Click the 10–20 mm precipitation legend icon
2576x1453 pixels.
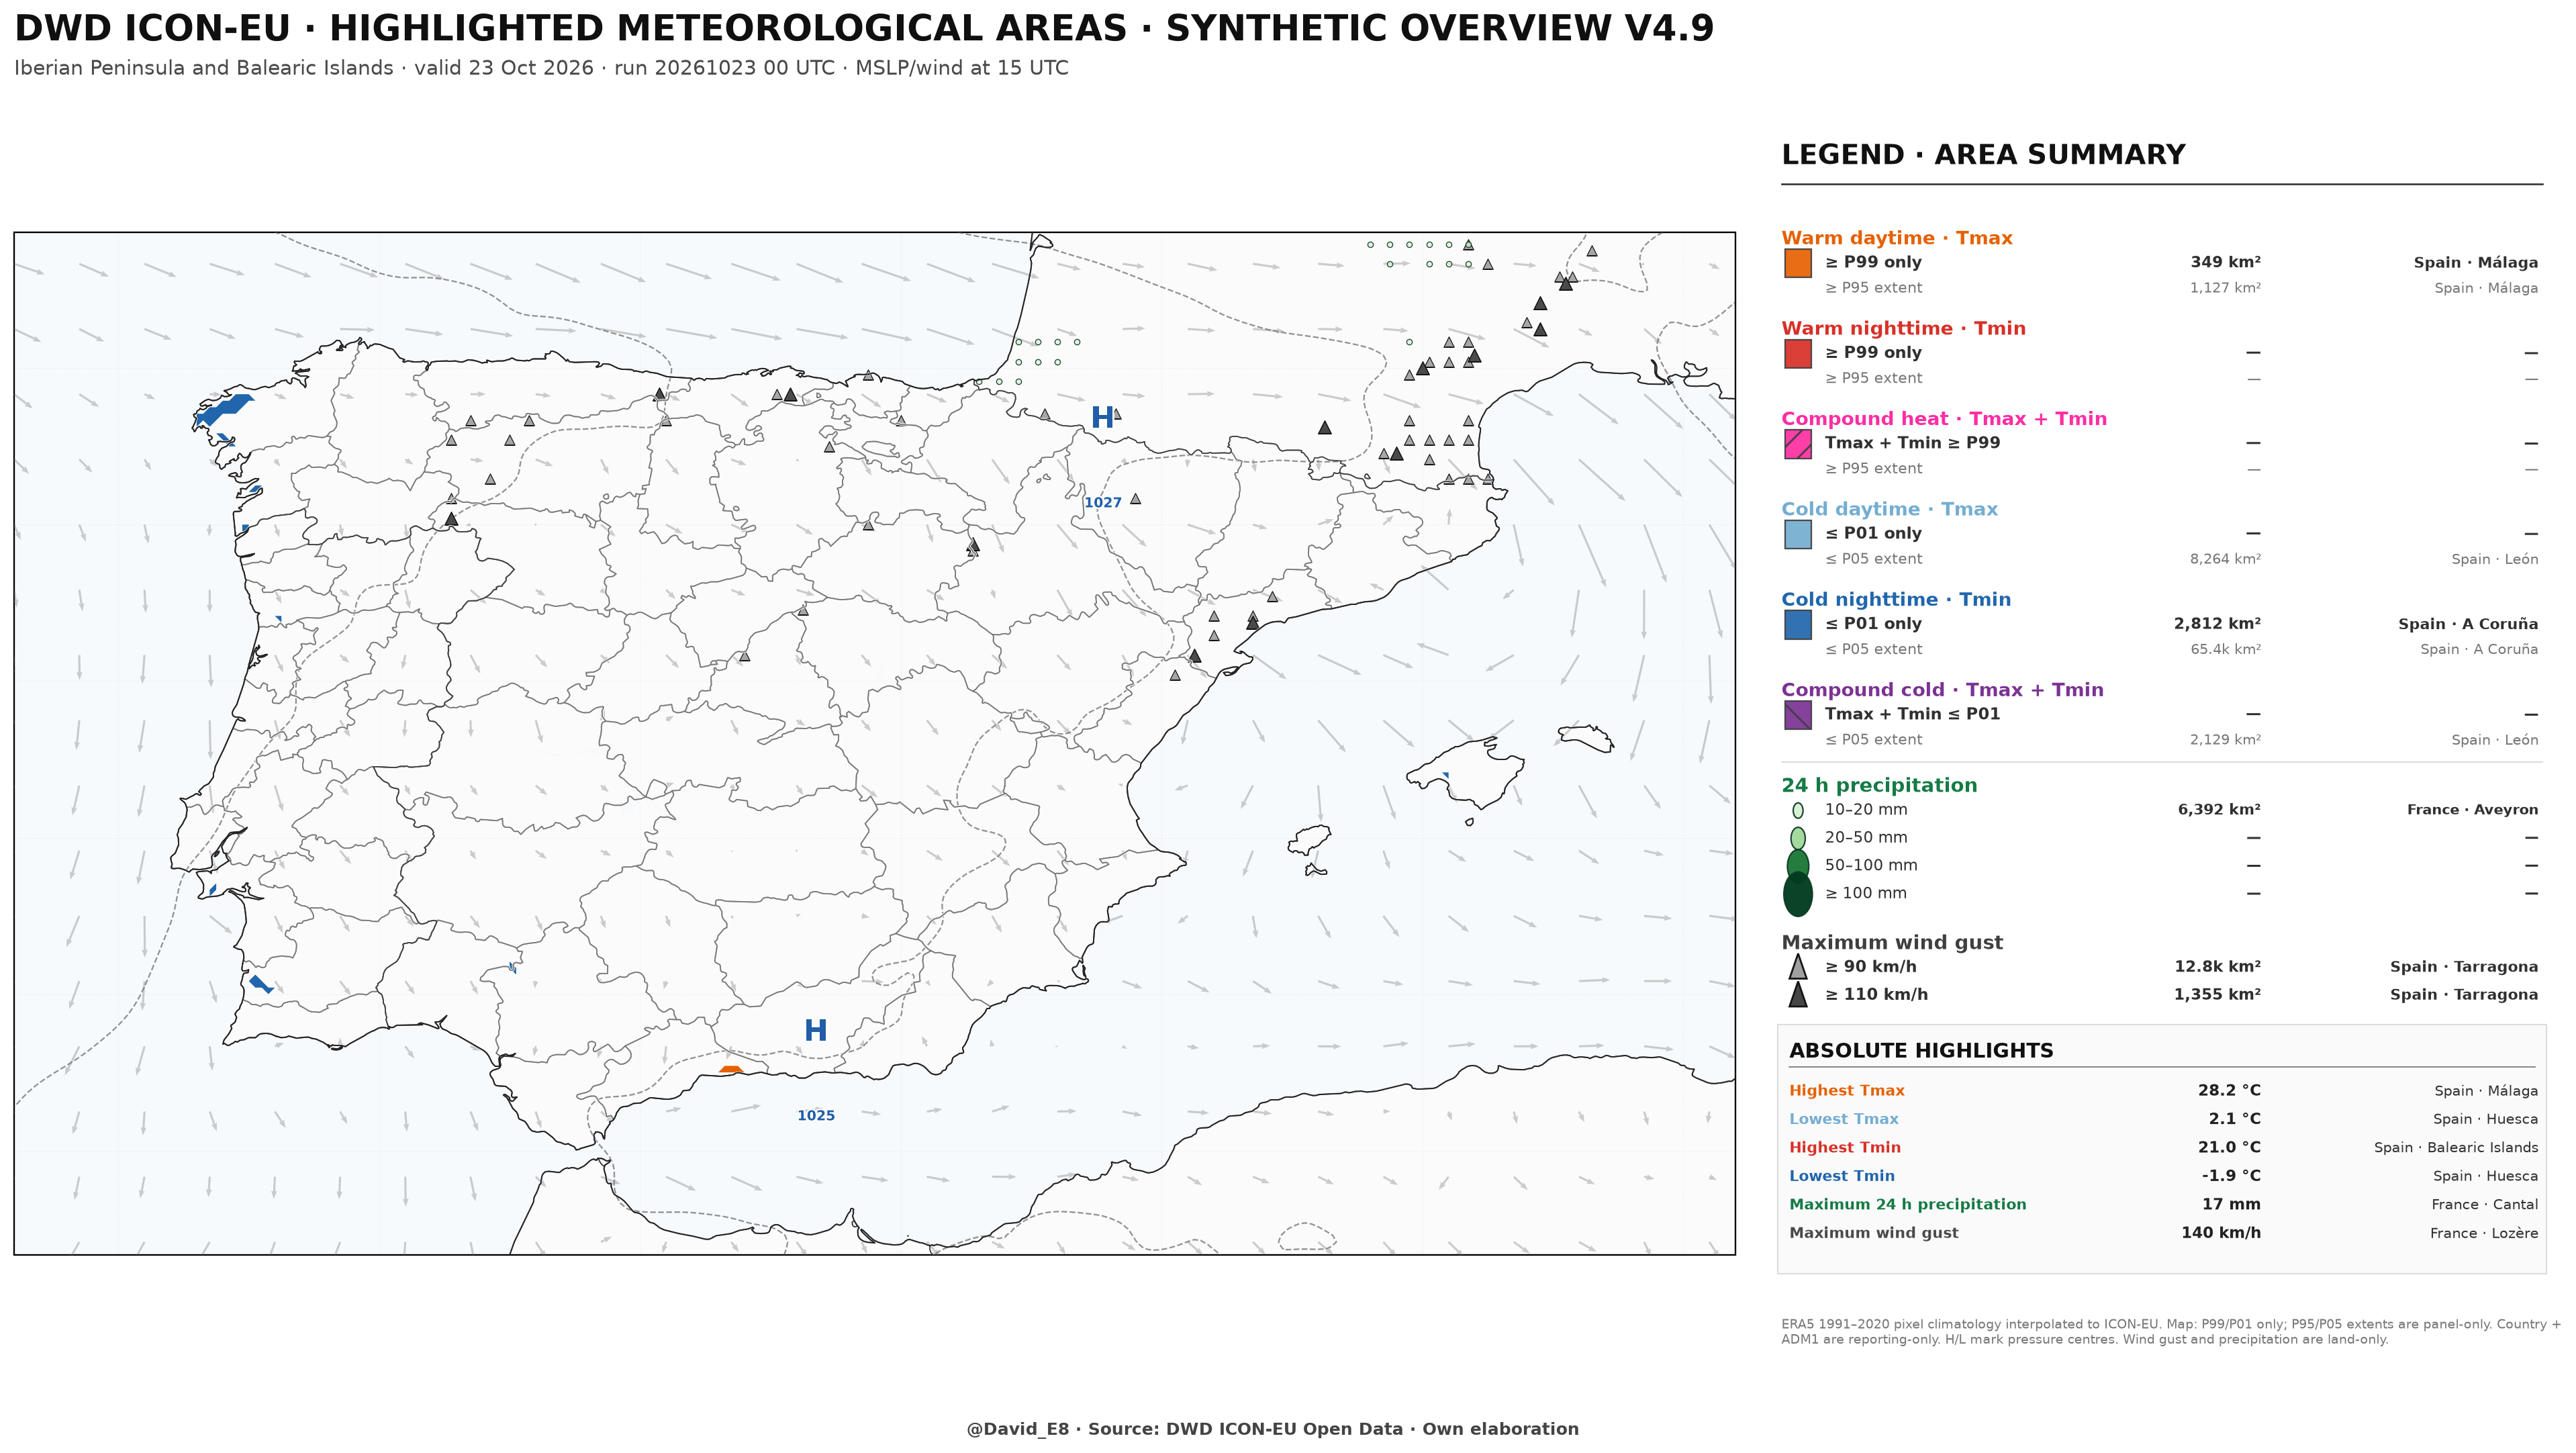click(x=1797, y=810)
